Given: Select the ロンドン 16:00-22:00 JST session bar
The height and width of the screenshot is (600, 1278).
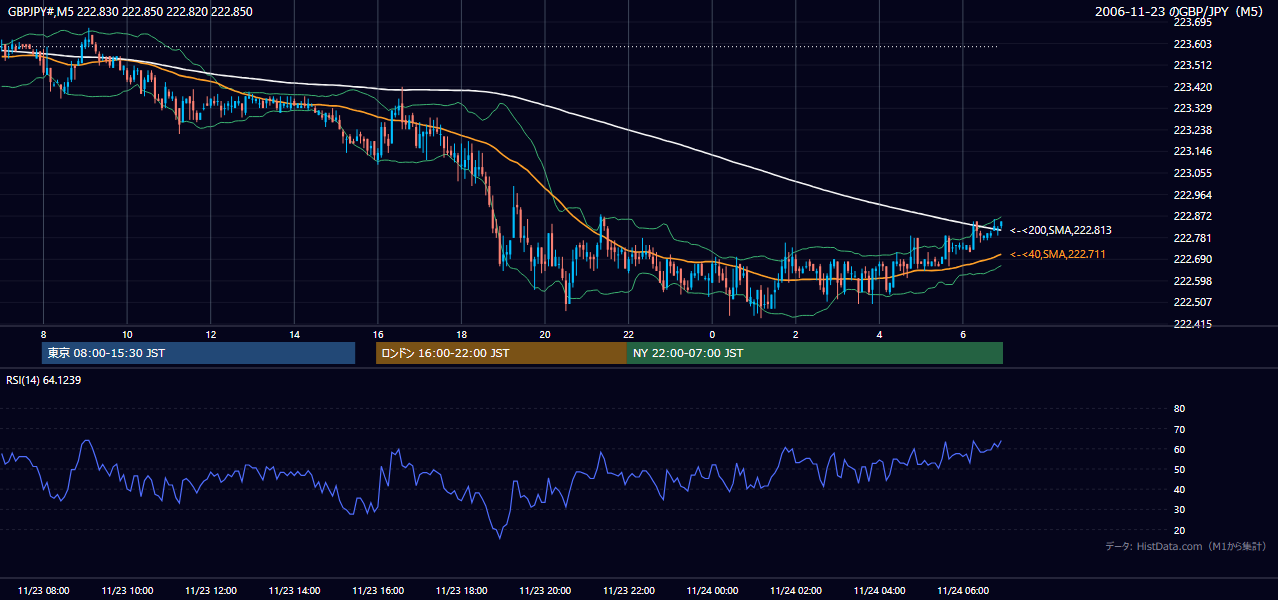Looking at the screenshot, I should 501,353.
